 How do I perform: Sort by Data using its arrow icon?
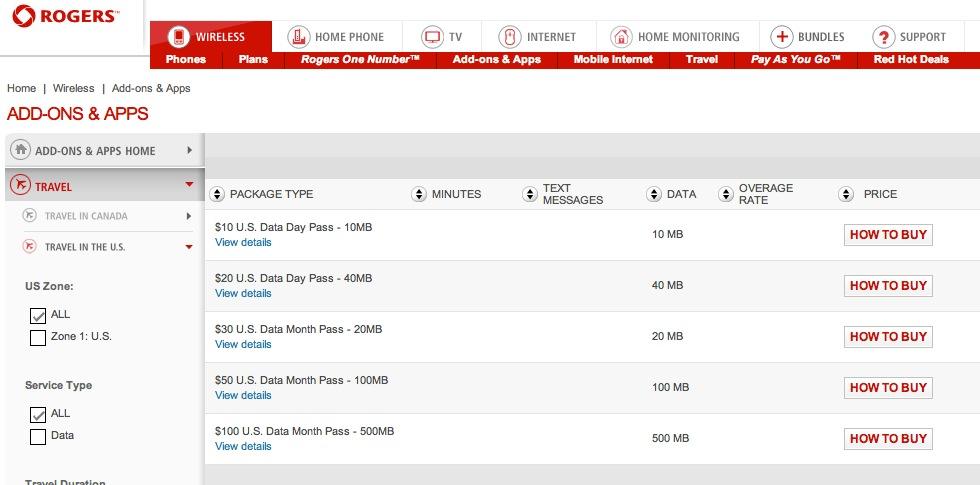point(653,194)
